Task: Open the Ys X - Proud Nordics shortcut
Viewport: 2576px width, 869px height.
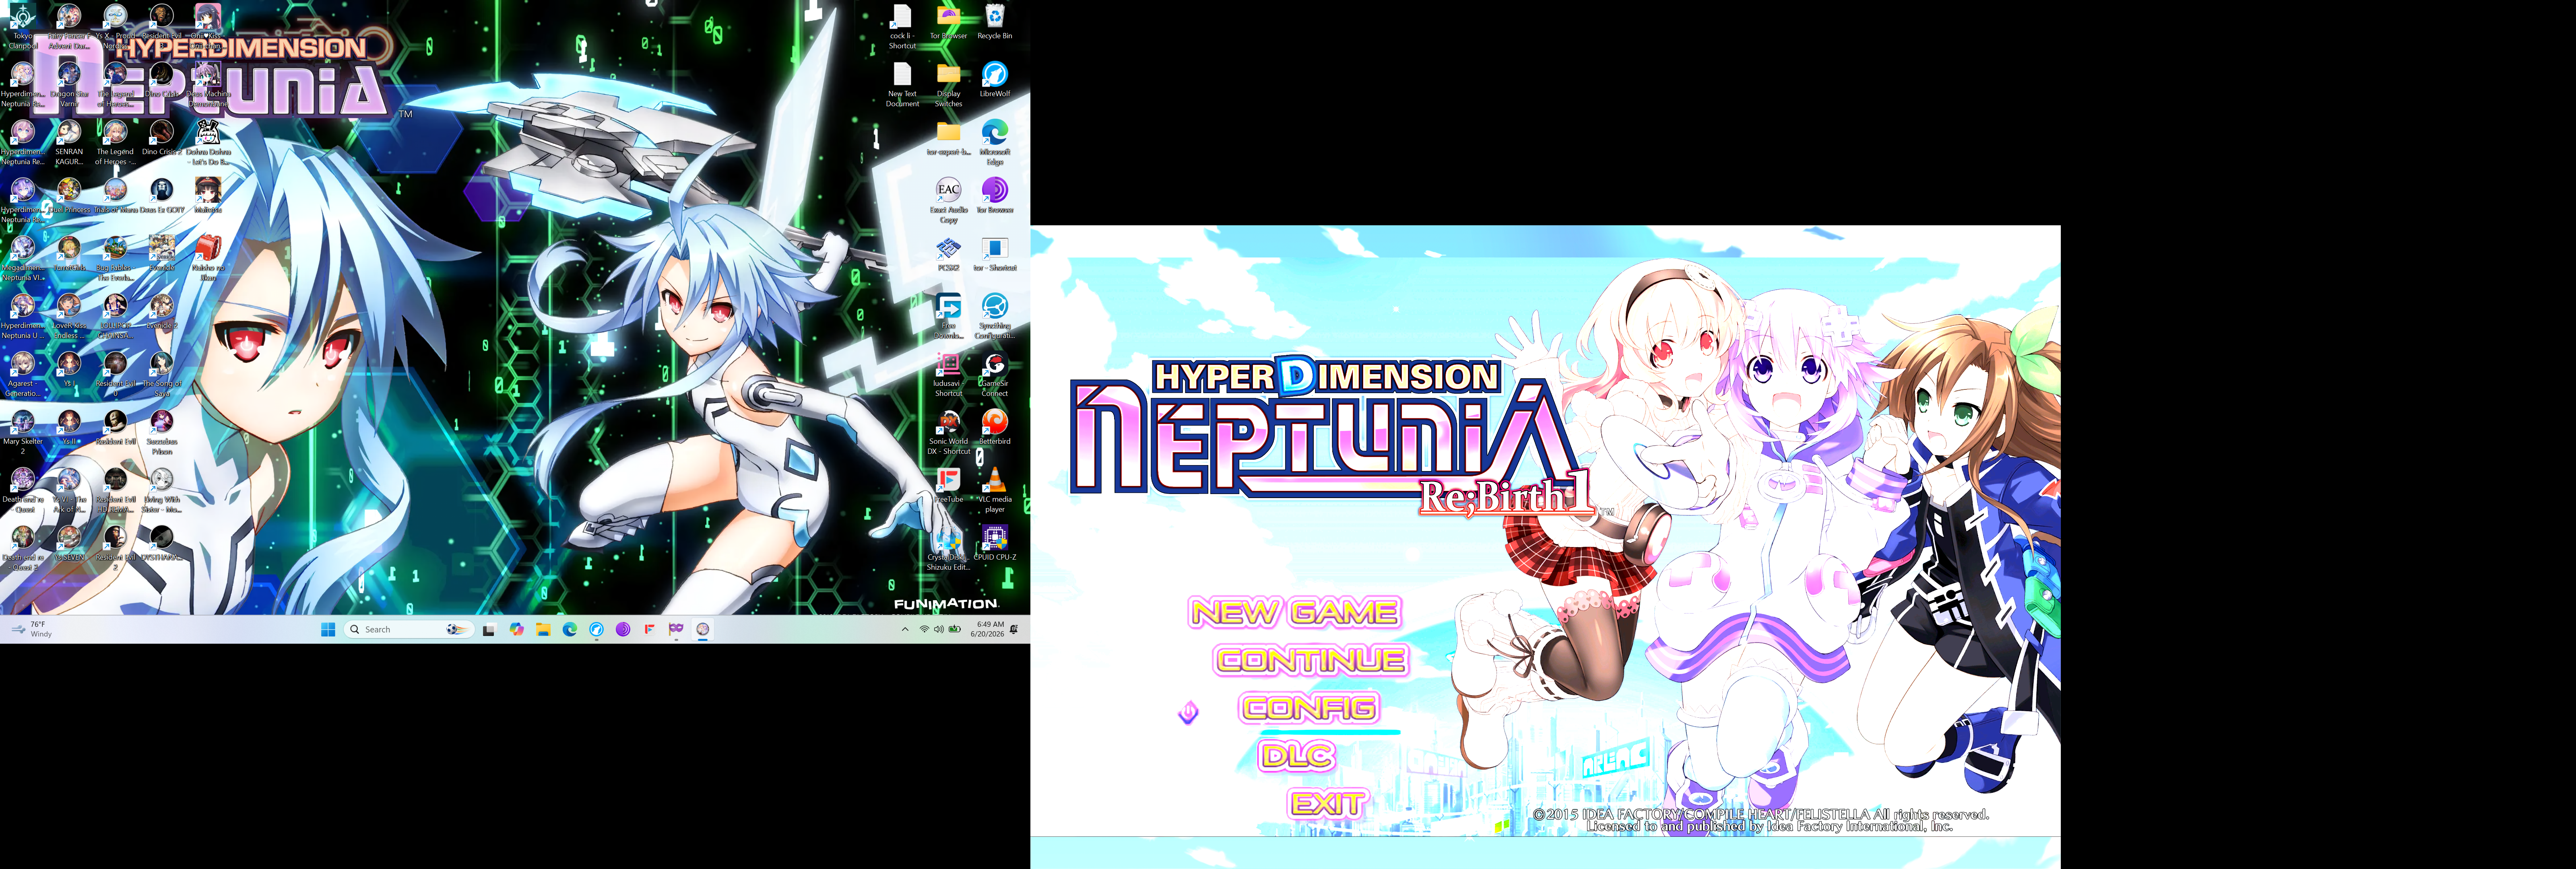Action: (115, 26)
